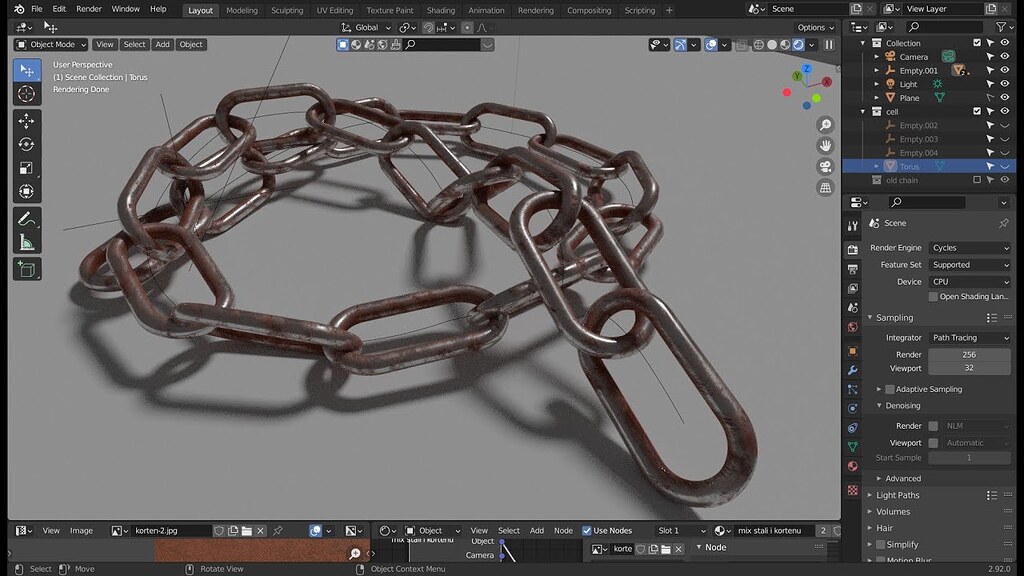The width and height of the screenshot is (1024, 576).
Task: Click the Render samples 256 field
Action: [969, 355]
